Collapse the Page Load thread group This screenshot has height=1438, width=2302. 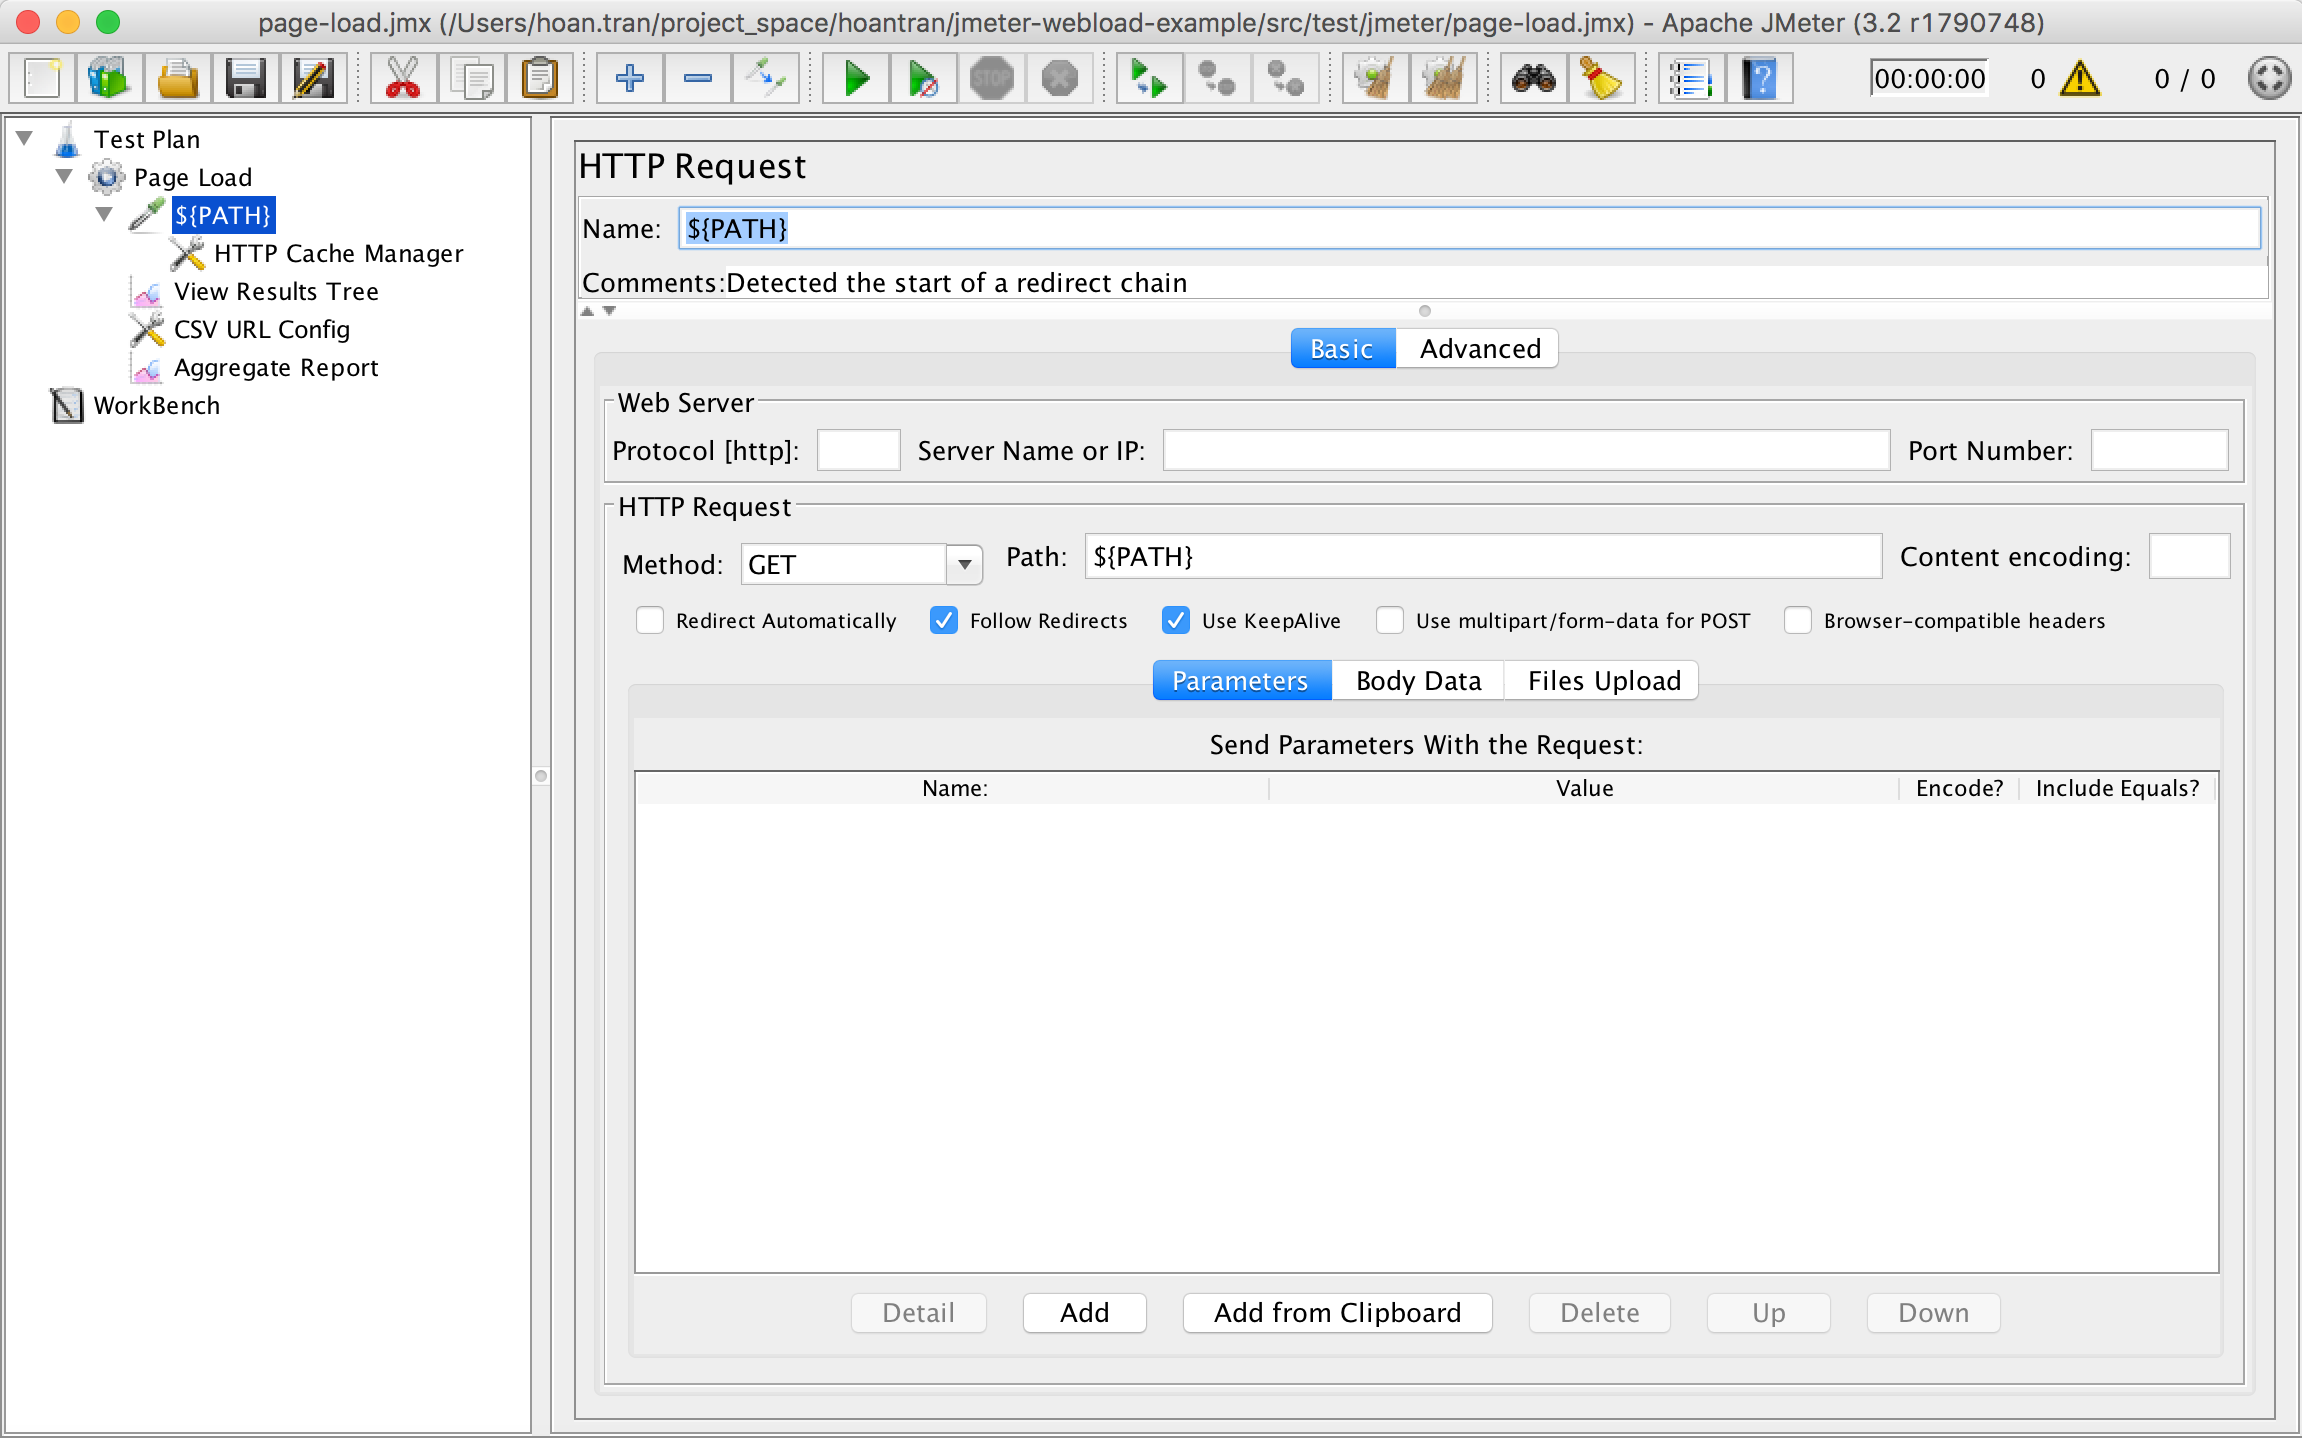coord(65,176)
